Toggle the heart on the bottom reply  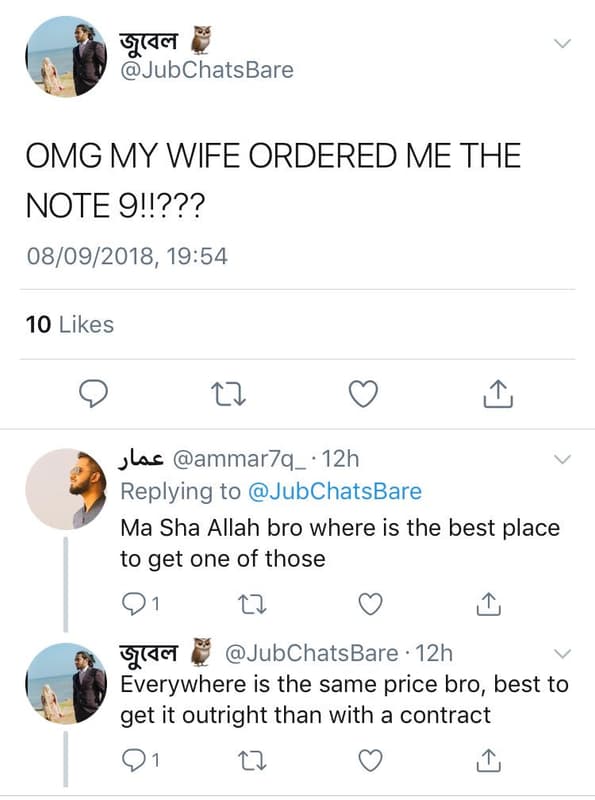371,758
